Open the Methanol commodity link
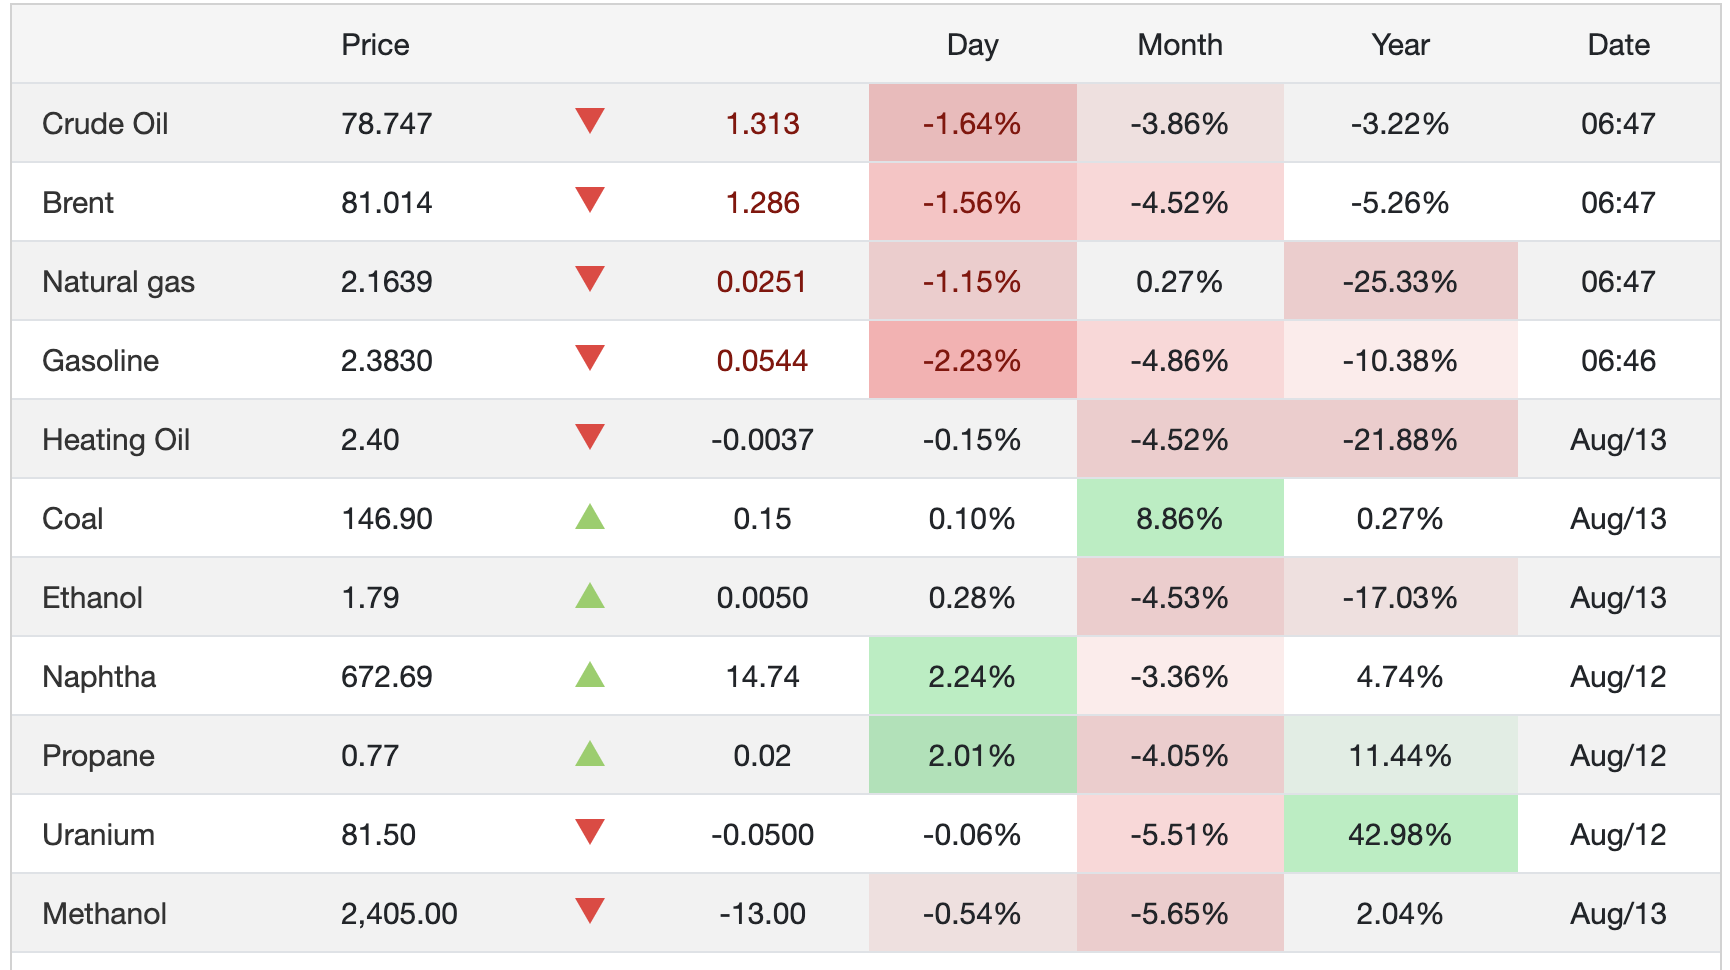The height and width of the screenshot is (970, 1730). coord(104,914)
